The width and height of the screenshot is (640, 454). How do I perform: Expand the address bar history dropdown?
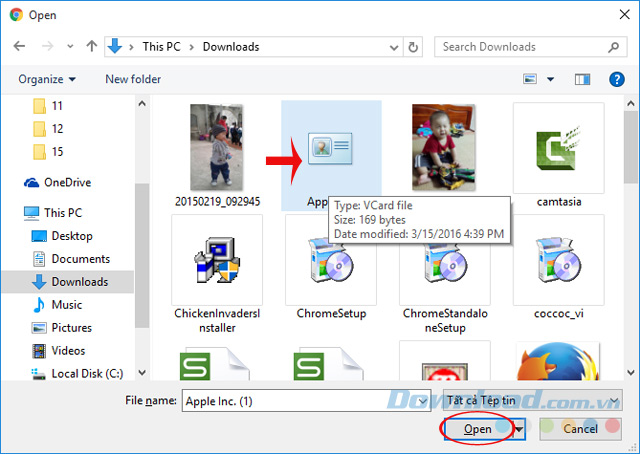394,47
